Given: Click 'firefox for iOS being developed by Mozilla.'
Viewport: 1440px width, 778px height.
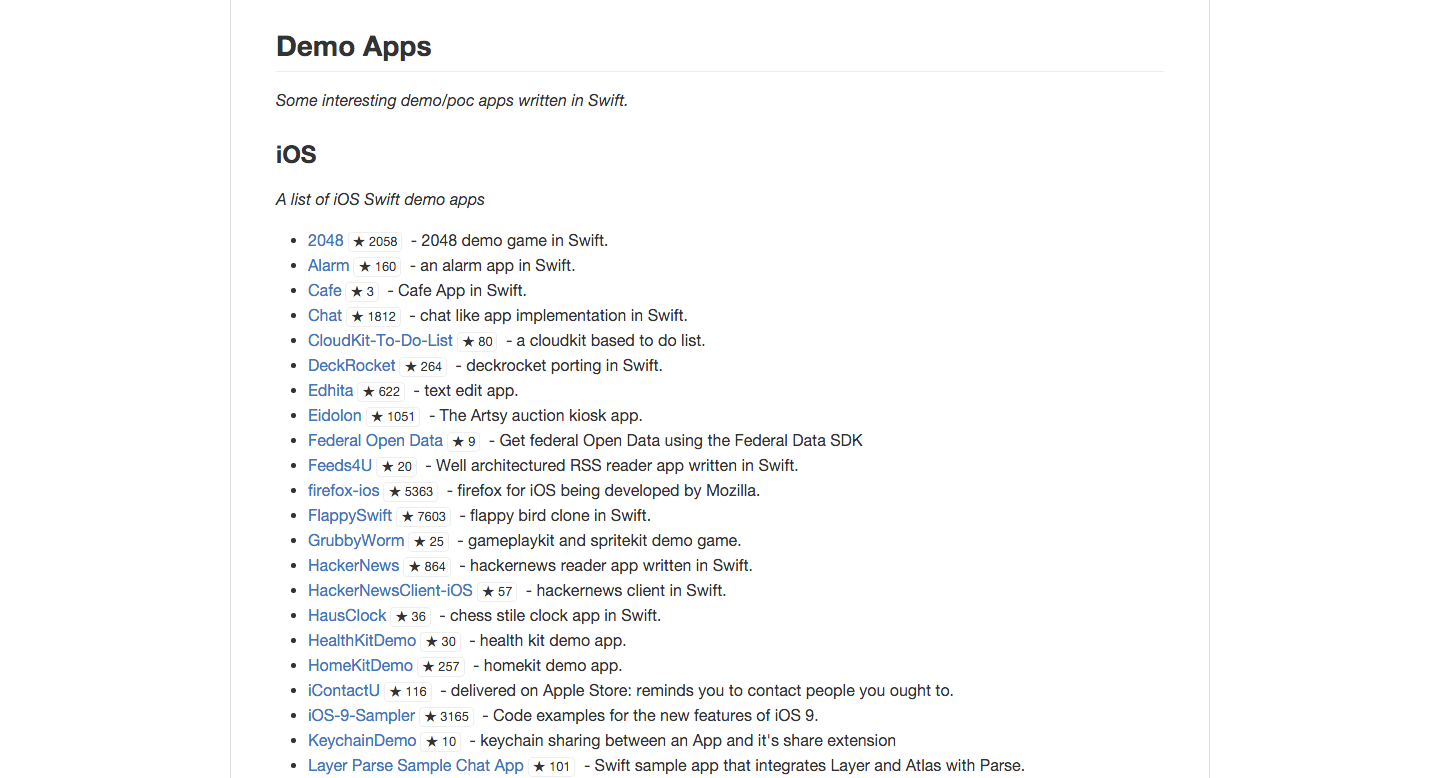Looking at the screenshot, I should tap(609, 490).
